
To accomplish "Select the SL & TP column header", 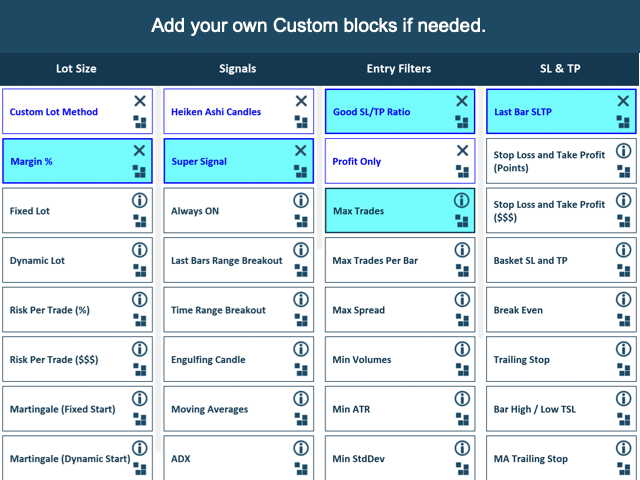I will tap(560, 69).
